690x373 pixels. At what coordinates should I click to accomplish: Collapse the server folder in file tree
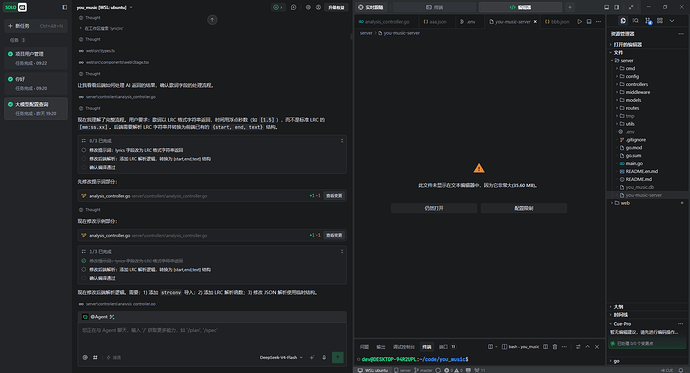612,61
